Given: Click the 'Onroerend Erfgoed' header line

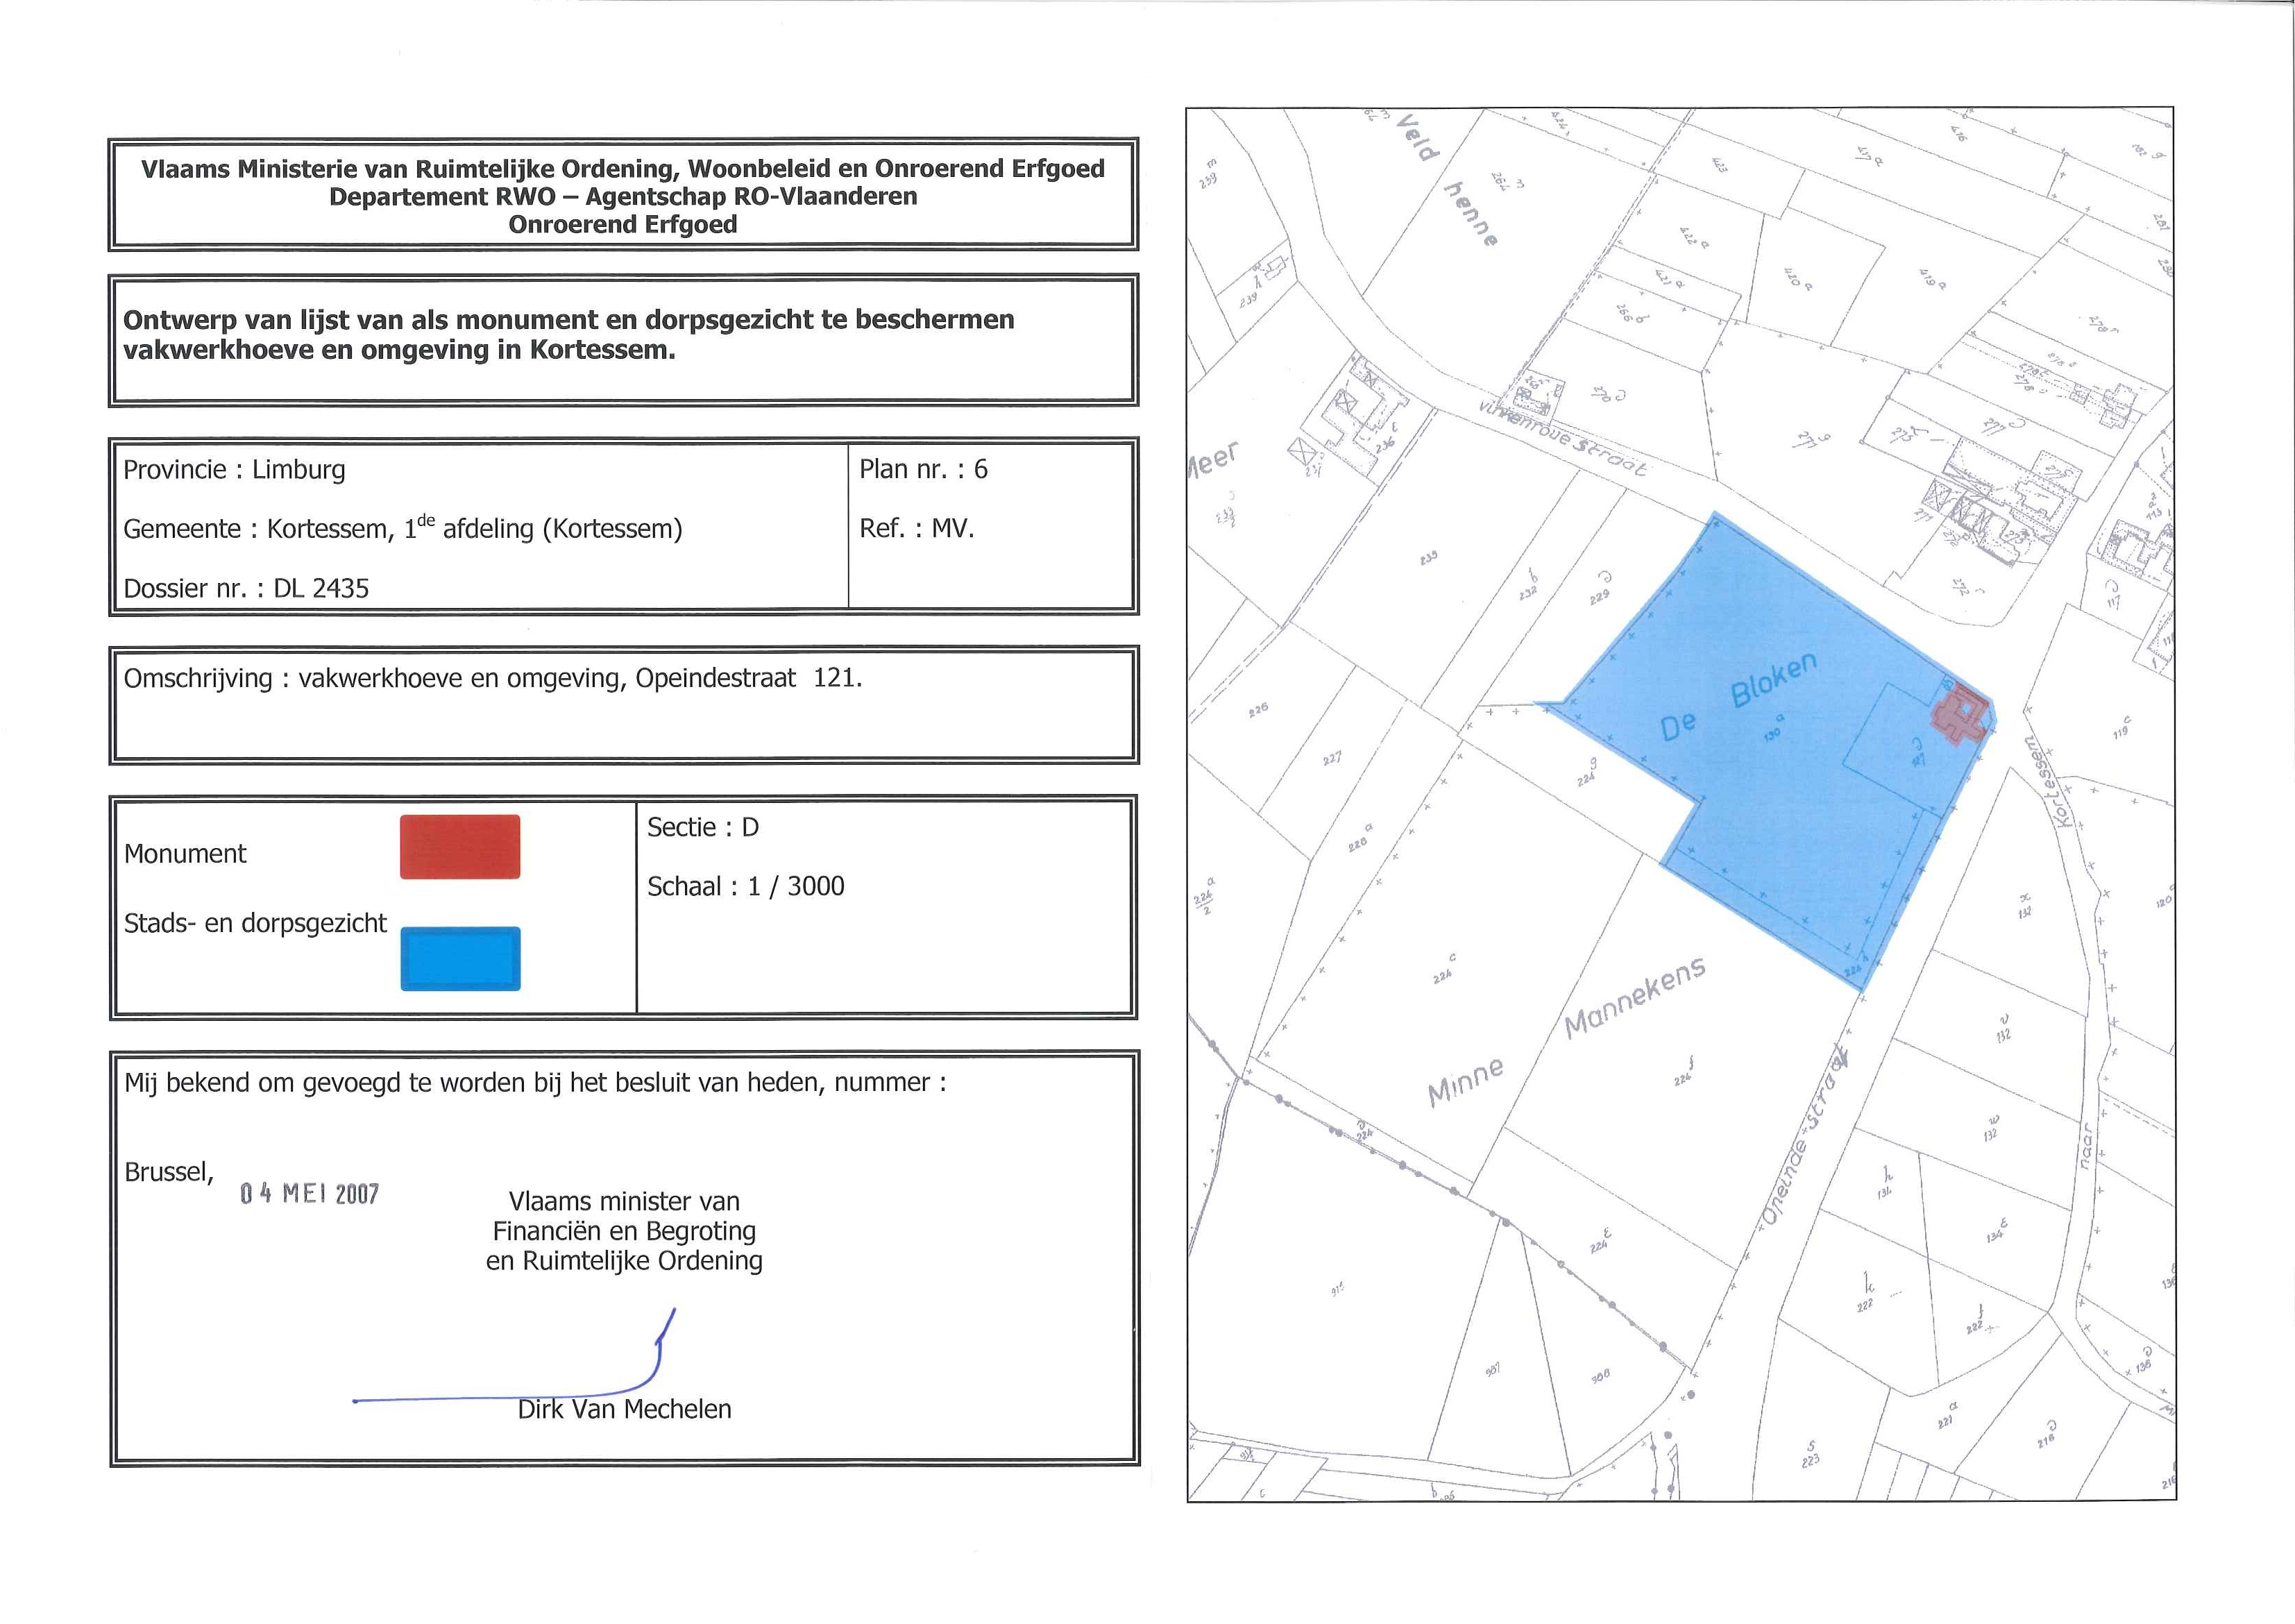Looking at the screenshot, I should click(622, 224).
